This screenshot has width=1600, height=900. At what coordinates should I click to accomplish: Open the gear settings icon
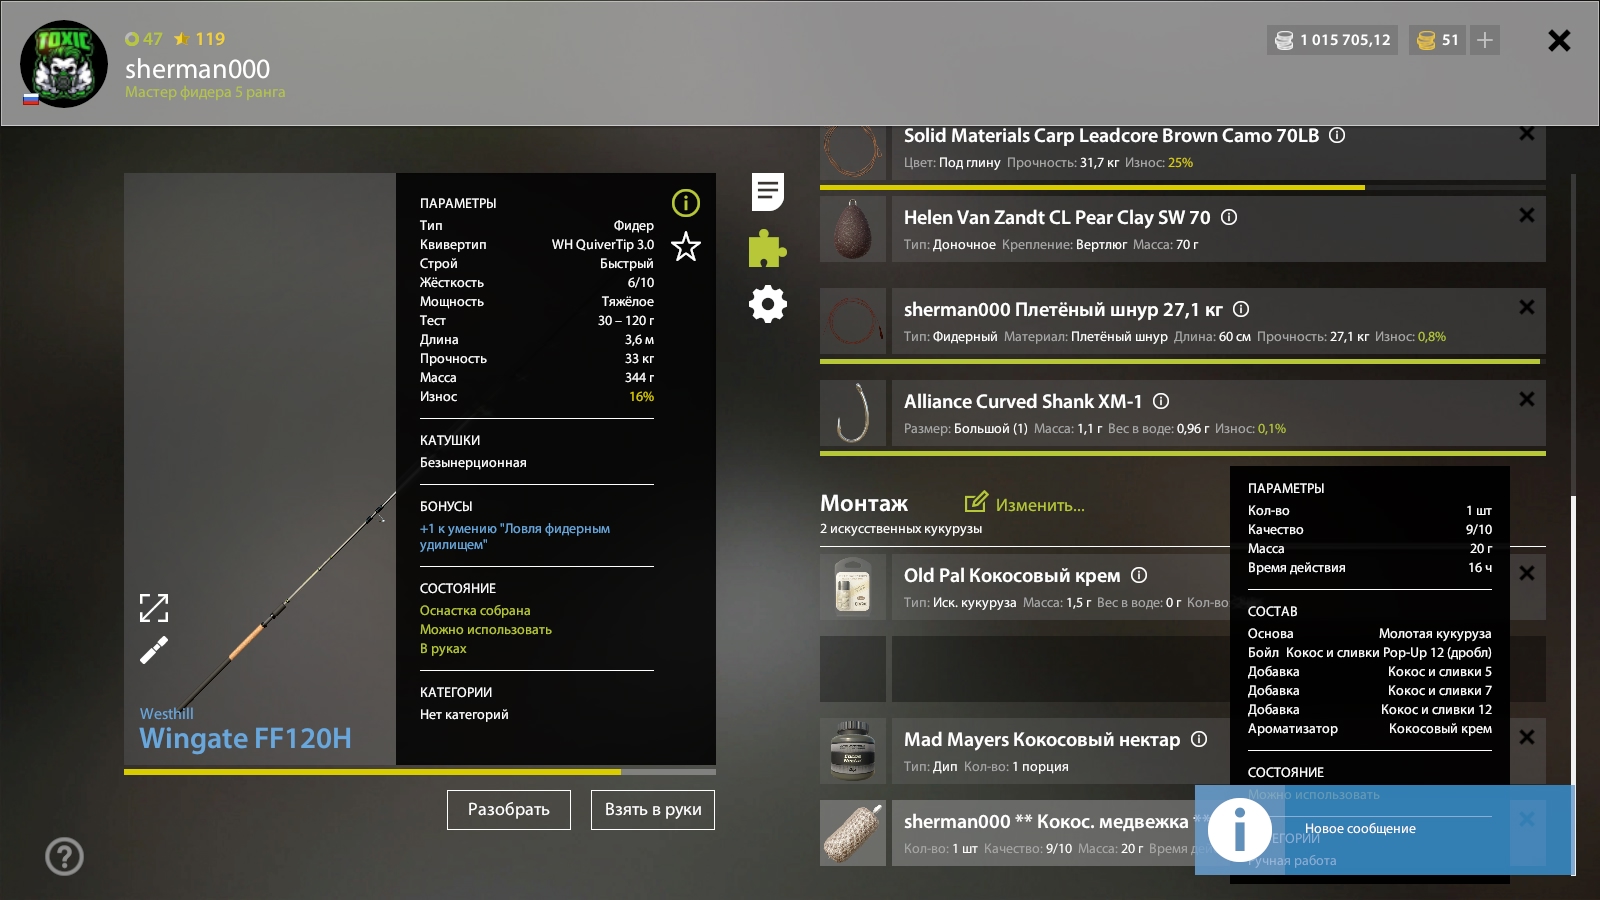[767, 304]
